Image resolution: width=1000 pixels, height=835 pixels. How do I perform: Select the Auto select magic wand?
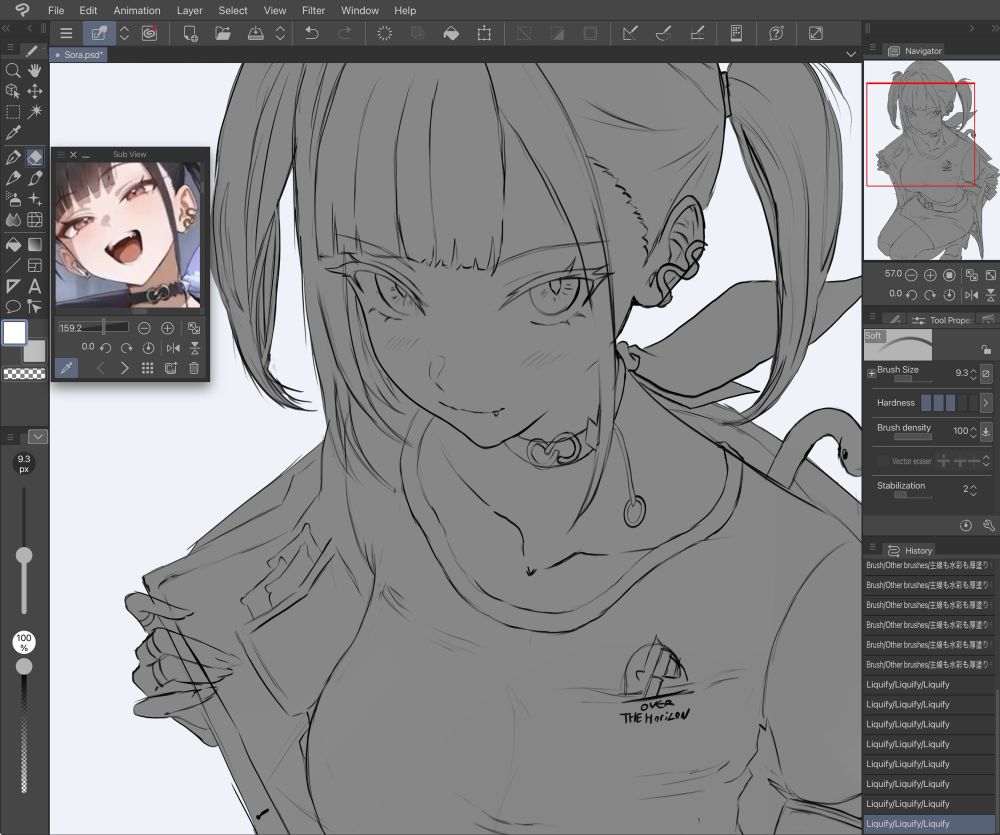point(35,112)
